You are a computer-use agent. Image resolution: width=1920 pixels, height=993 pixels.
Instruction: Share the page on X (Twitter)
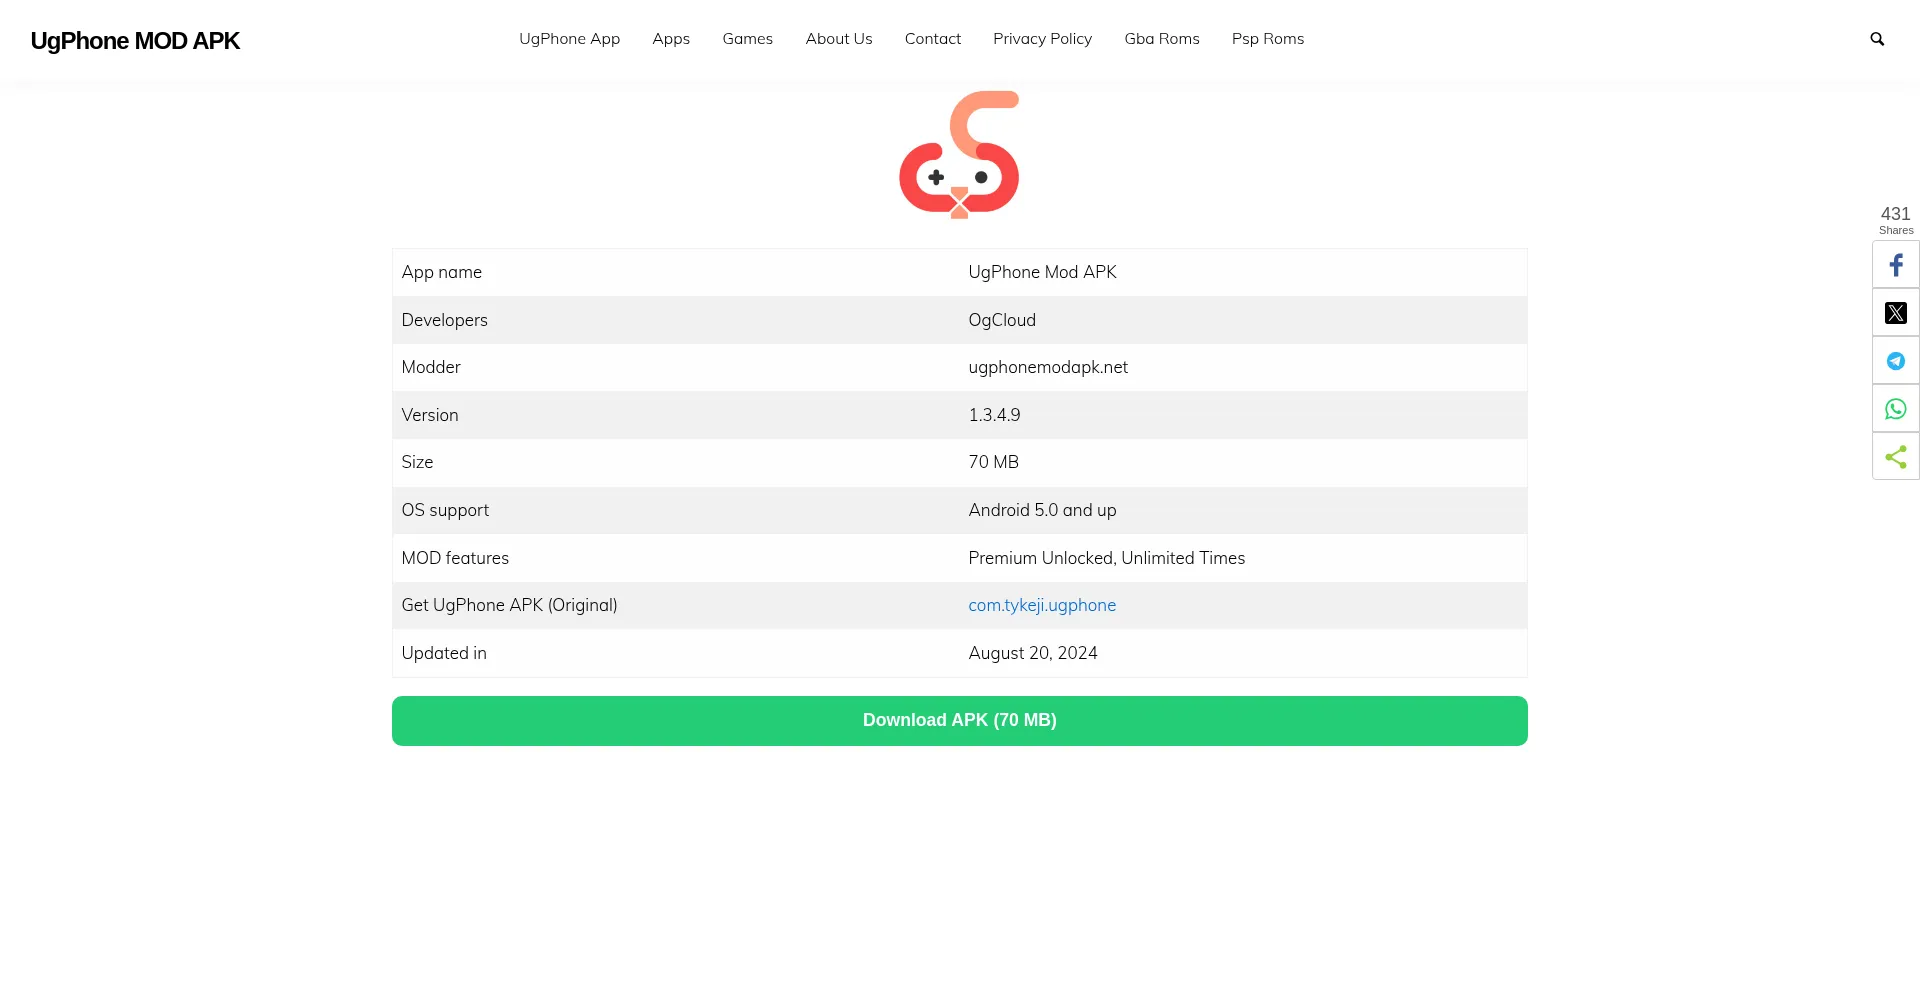click(1896, 313)
